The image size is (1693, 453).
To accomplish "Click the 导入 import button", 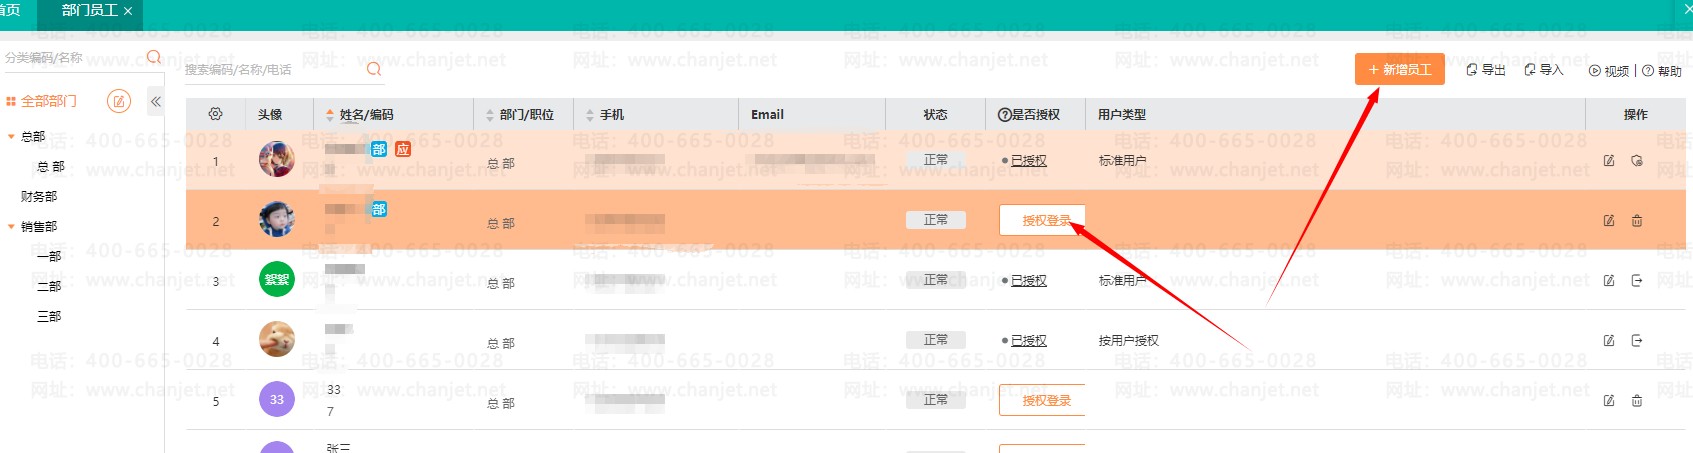I will point(1543,70).
